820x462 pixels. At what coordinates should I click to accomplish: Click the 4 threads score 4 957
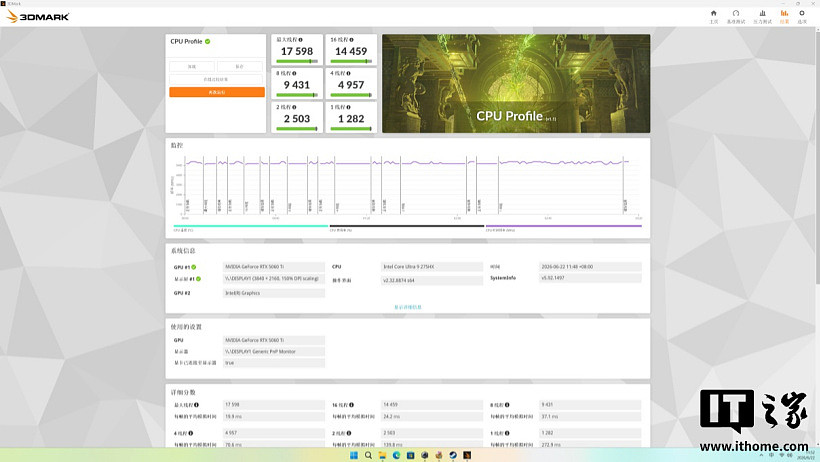tap(351, 85)
